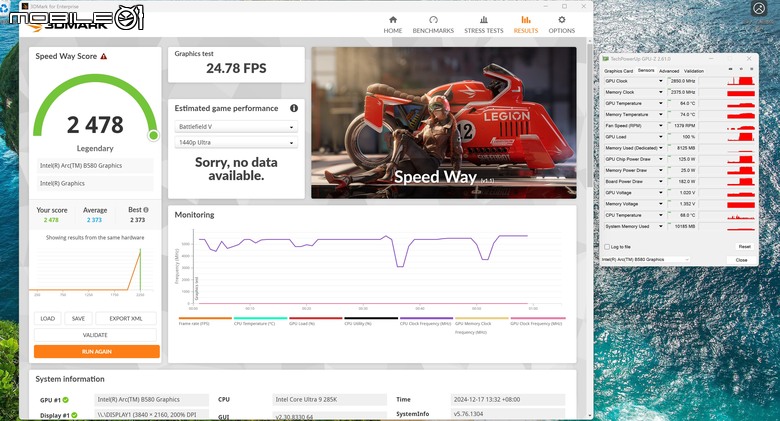The height and width of the screenshot is (421, 780).
Task: Expand the GPU Chip Power Draw dropdown arrow
Action: tap(661, 159)
